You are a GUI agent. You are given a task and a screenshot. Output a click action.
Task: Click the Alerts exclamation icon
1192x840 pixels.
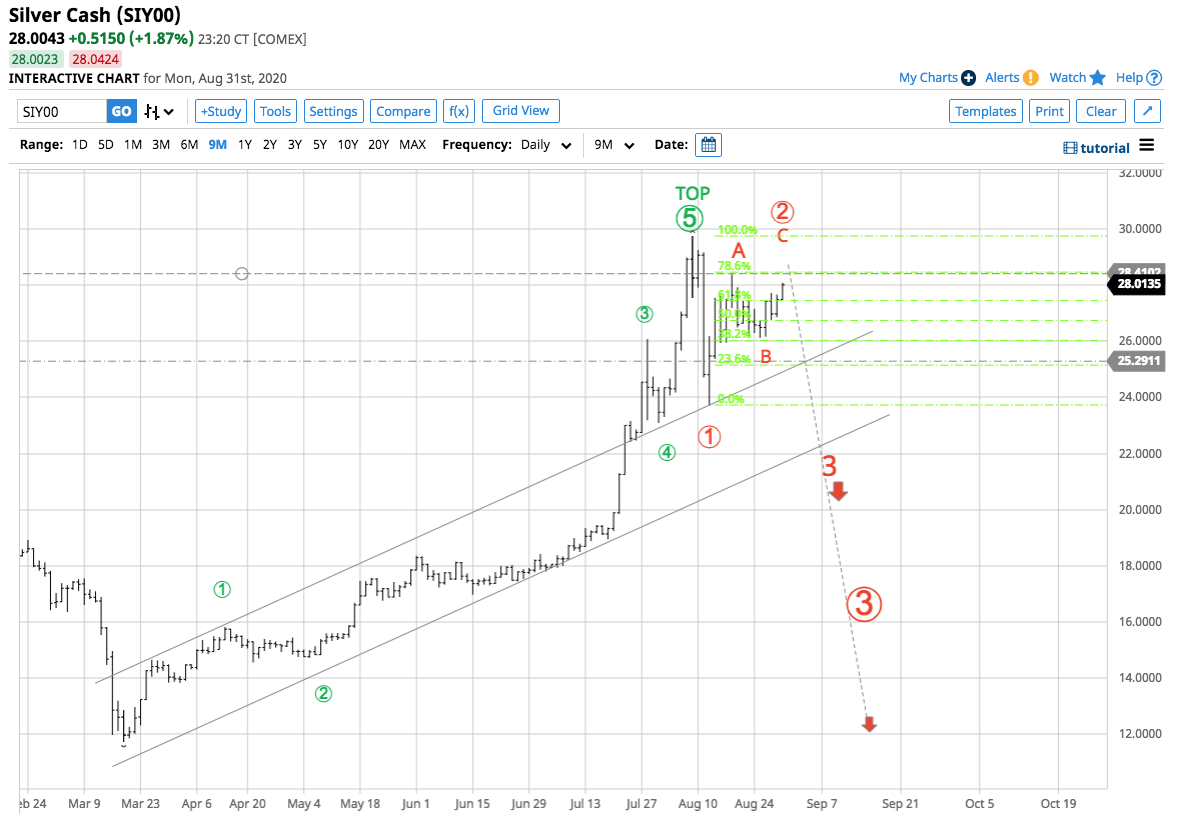(x=1030, y=78)
